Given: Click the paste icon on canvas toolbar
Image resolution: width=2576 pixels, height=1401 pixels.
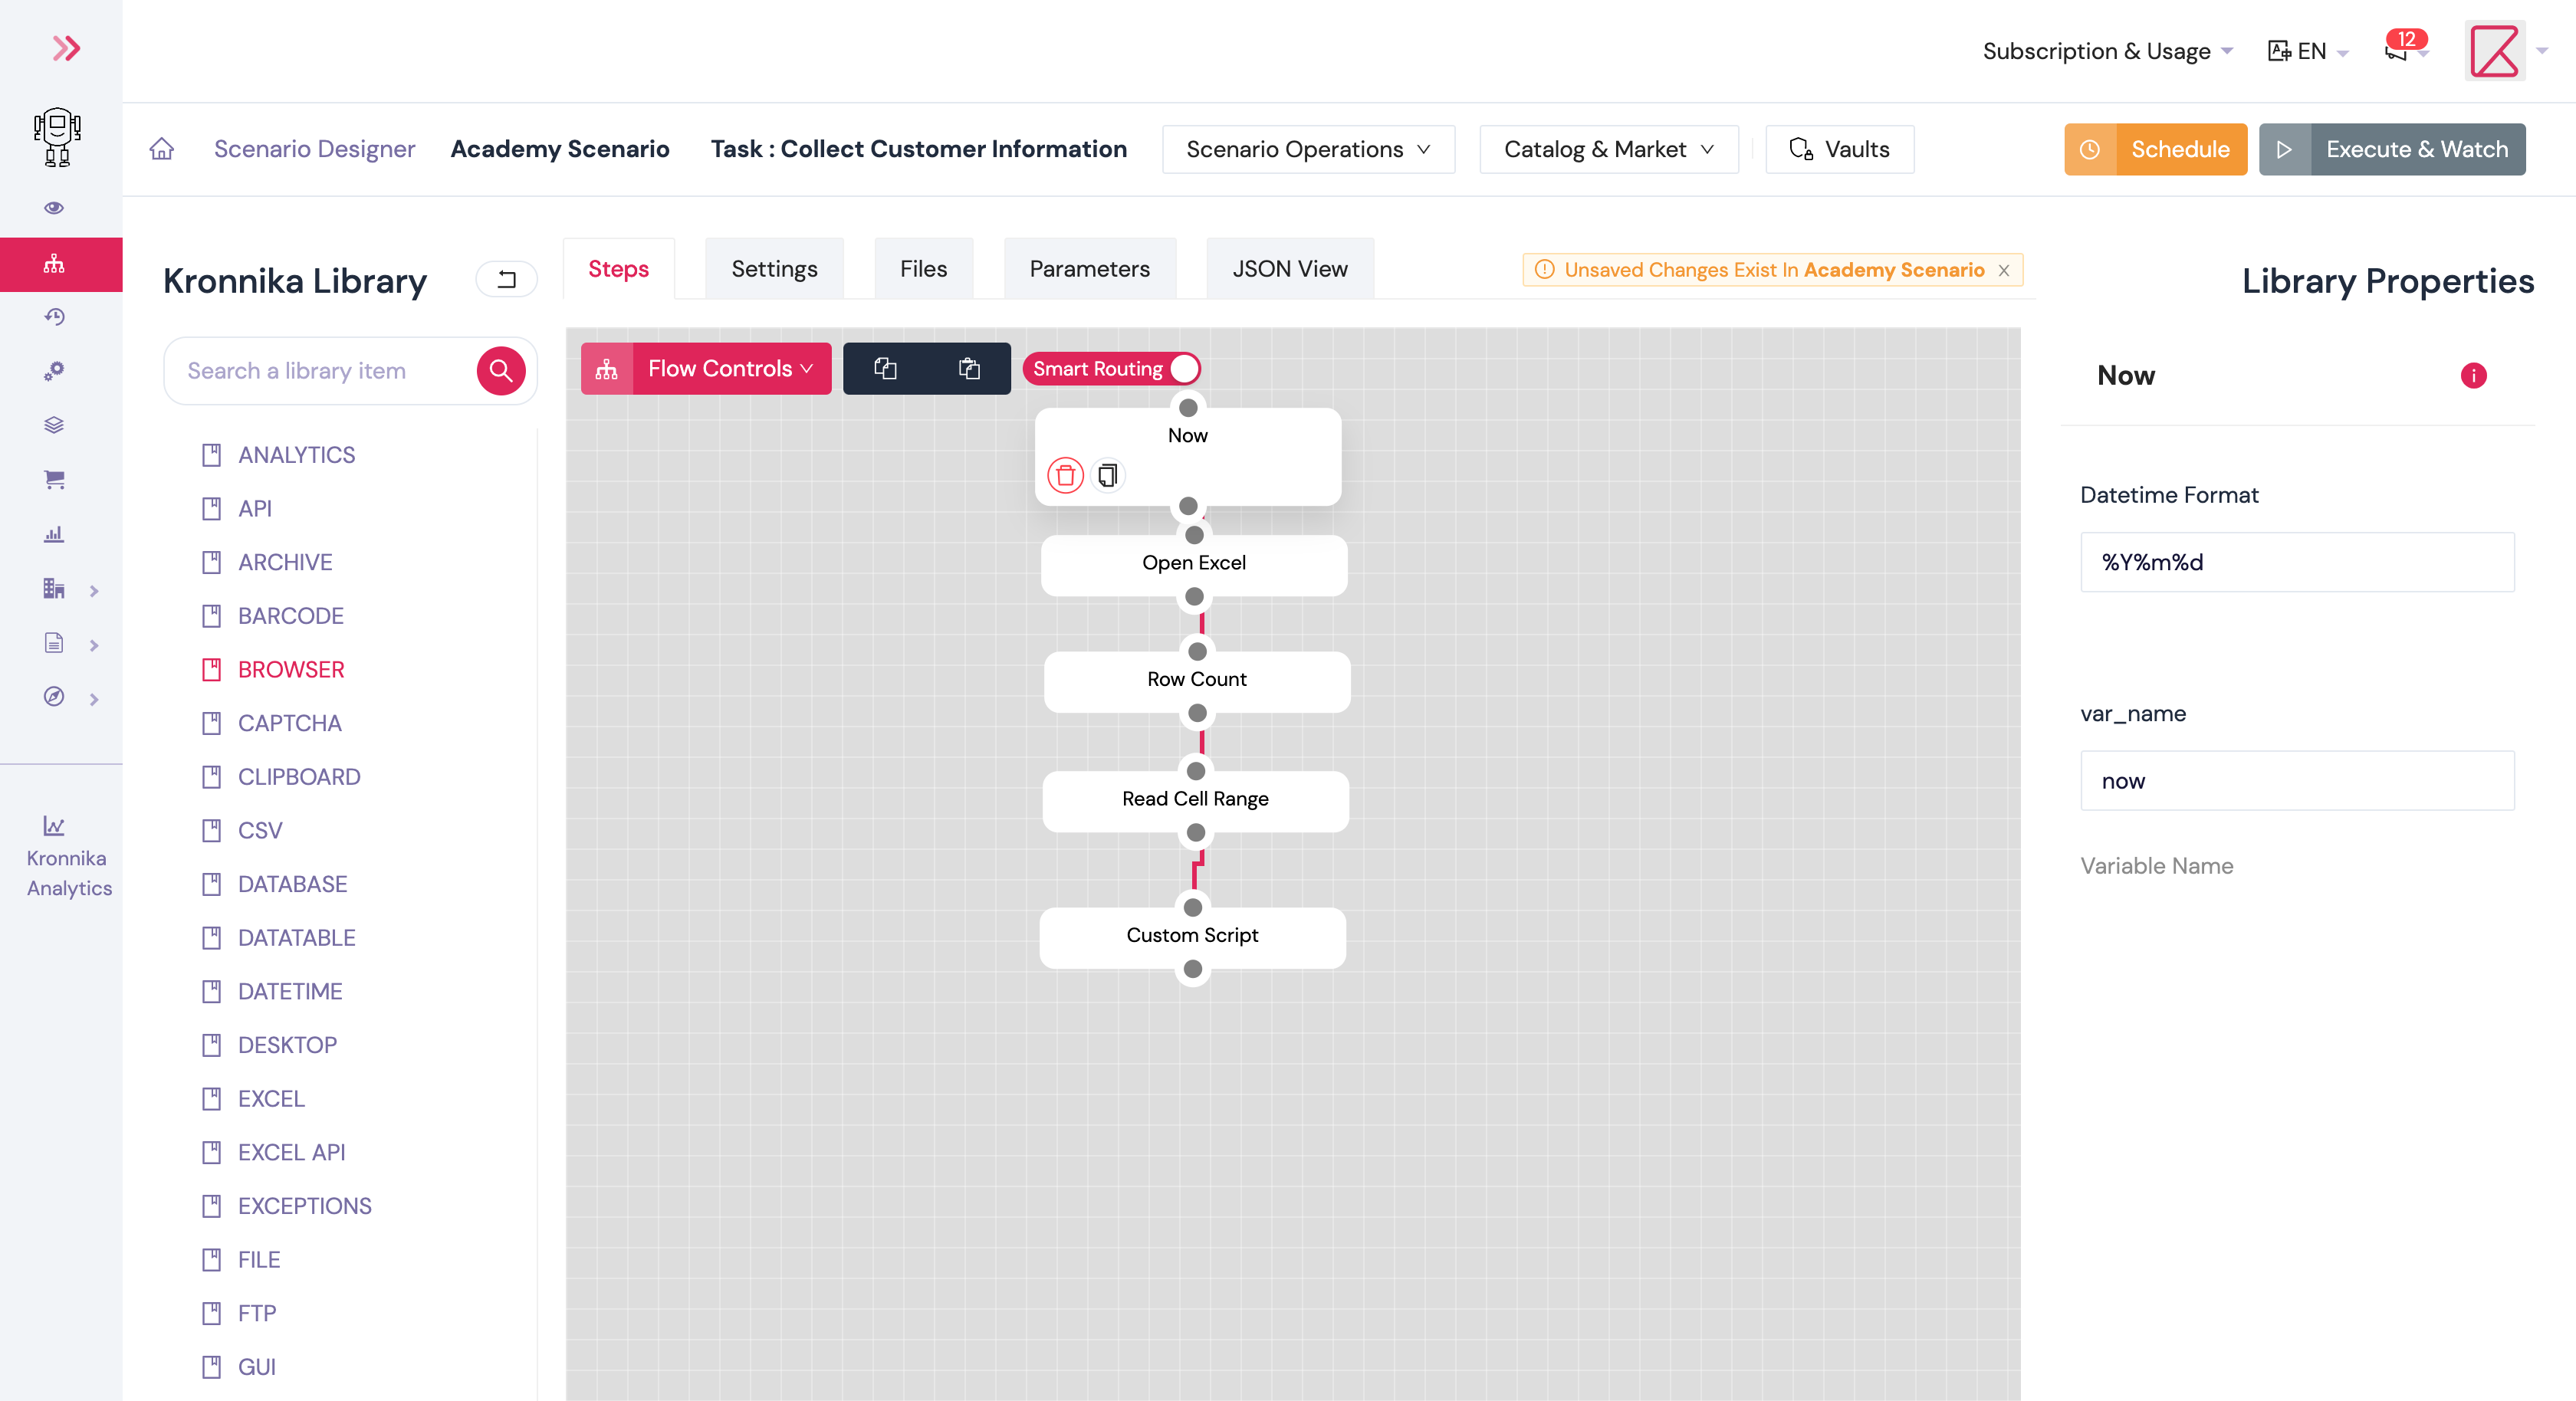Looking at the screenshot, I should (968, 368).
